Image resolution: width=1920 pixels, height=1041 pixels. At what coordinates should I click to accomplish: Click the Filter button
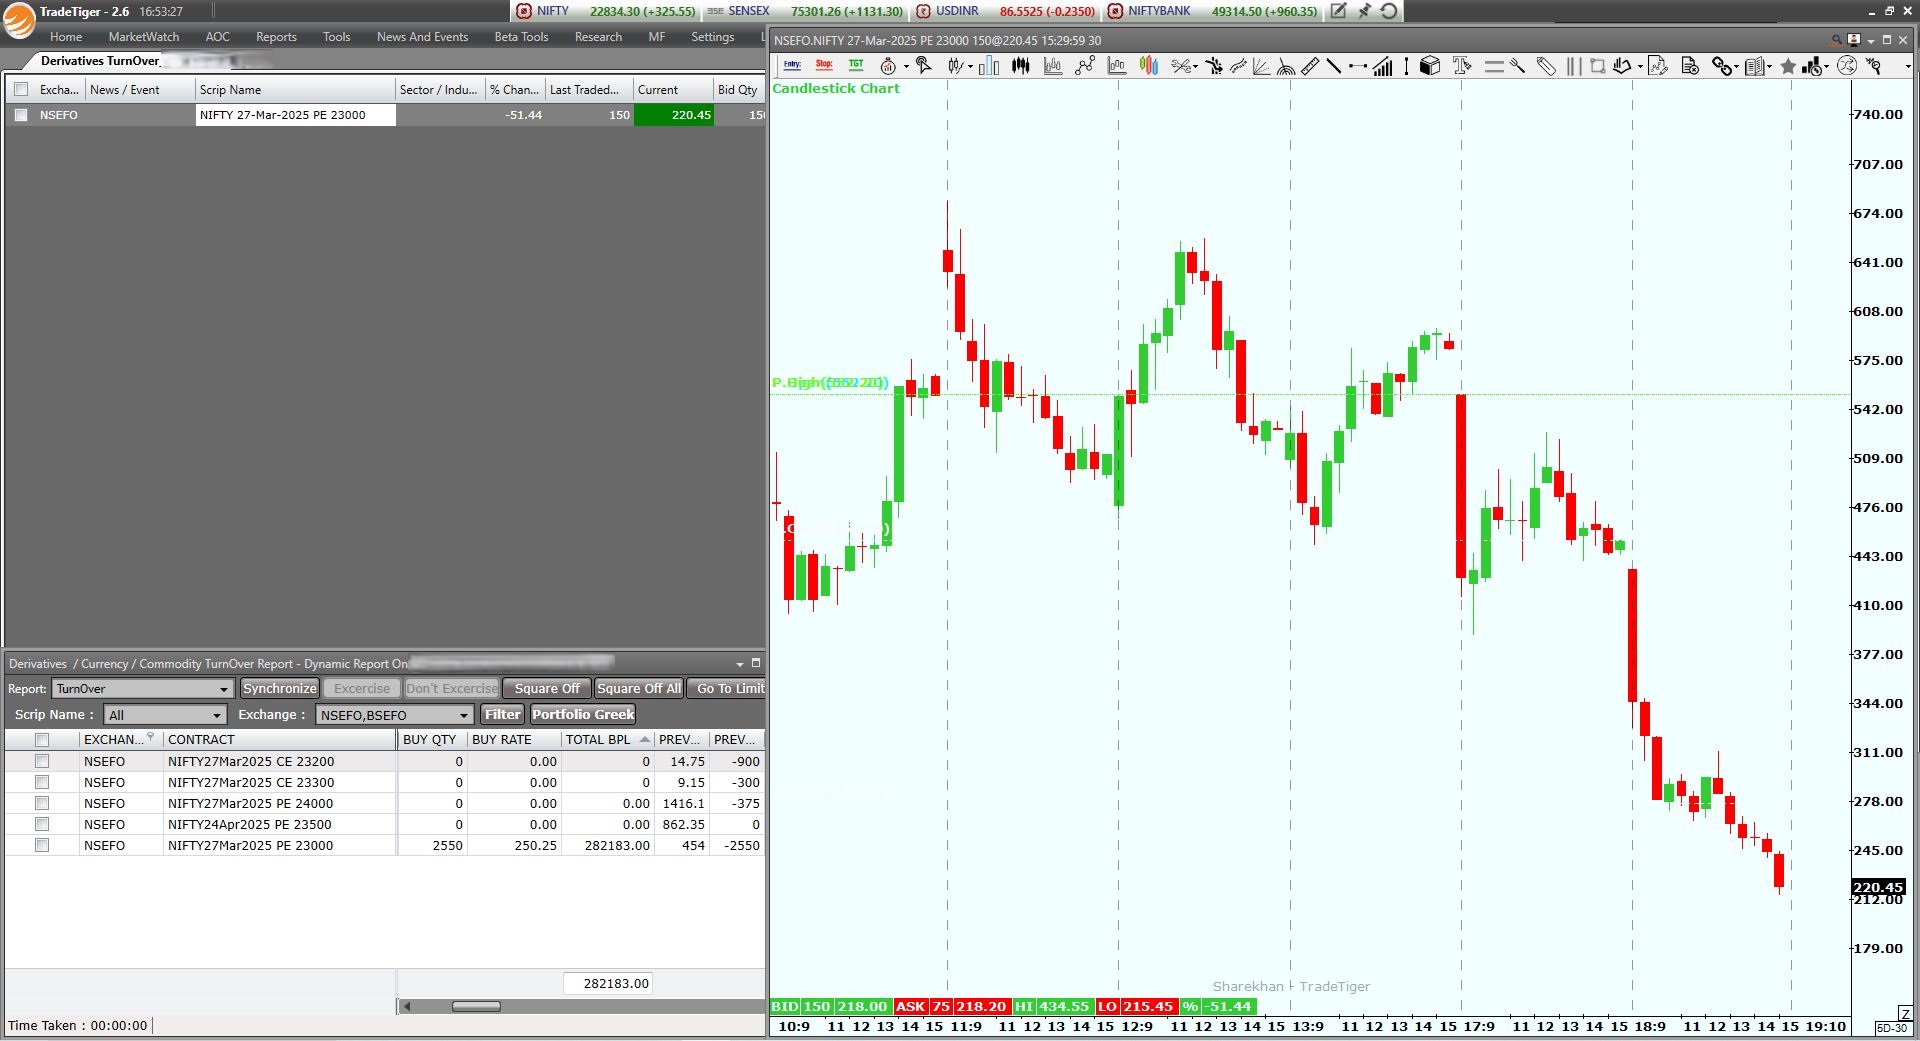[x=502, y=715]
